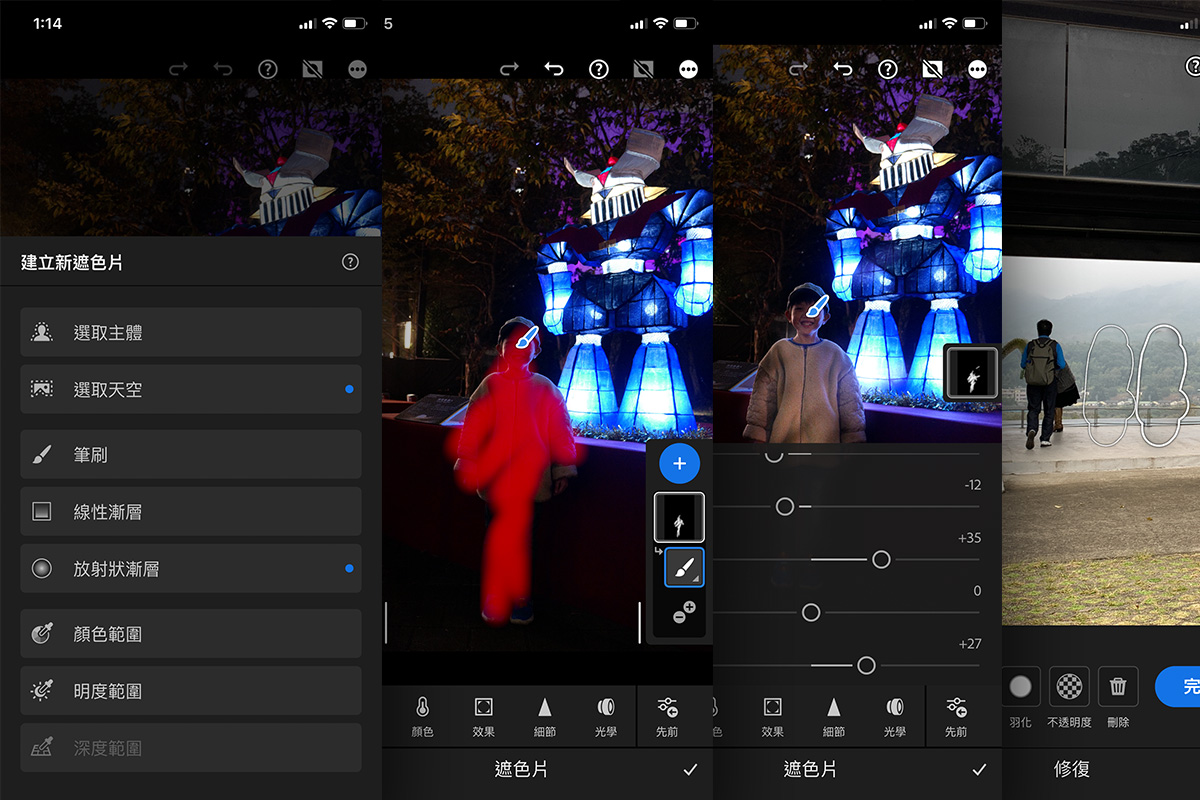
Task: Choose 線性漸層 mask option
Action: pos(191,512)
